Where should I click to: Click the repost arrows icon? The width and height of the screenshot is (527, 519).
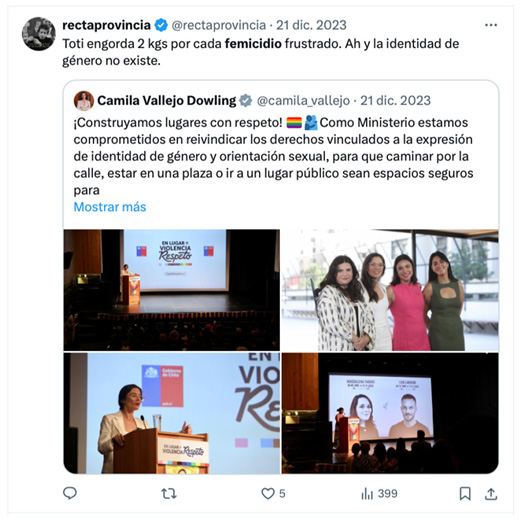[x=169, y=493]
